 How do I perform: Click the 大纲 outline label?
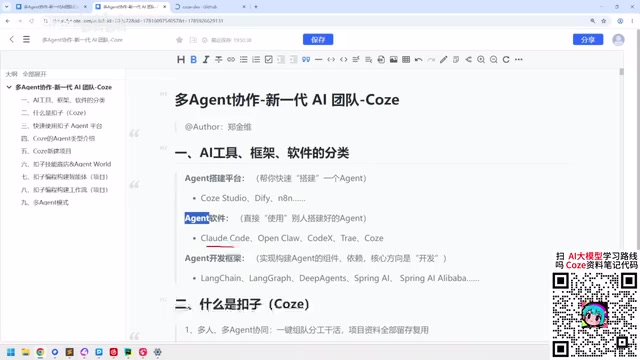(x=11, y=74)
